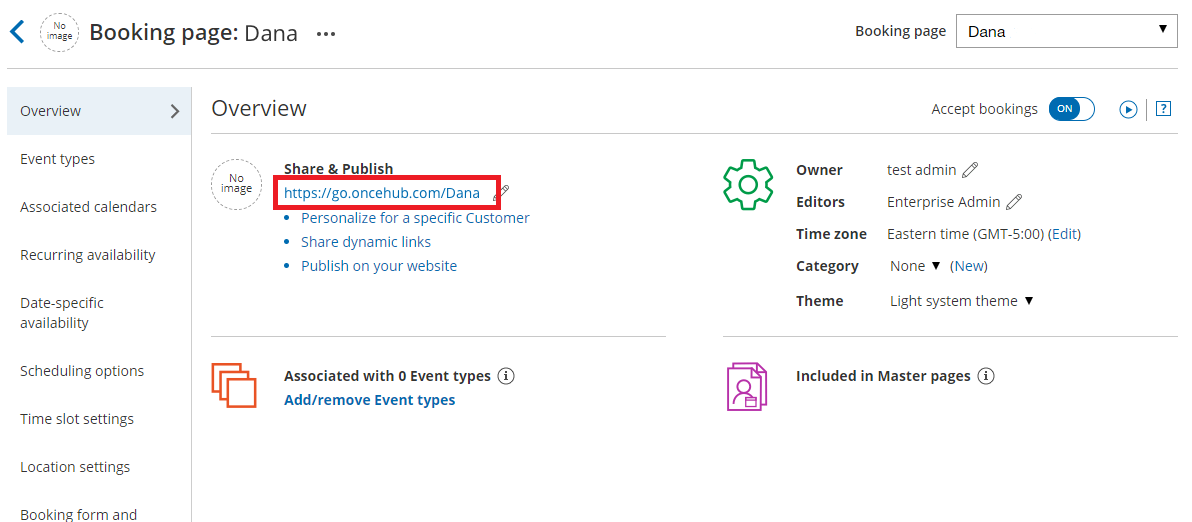Click the info icon beside Event types
Screen dimensions: 1192x522
[x=506, y=376]
